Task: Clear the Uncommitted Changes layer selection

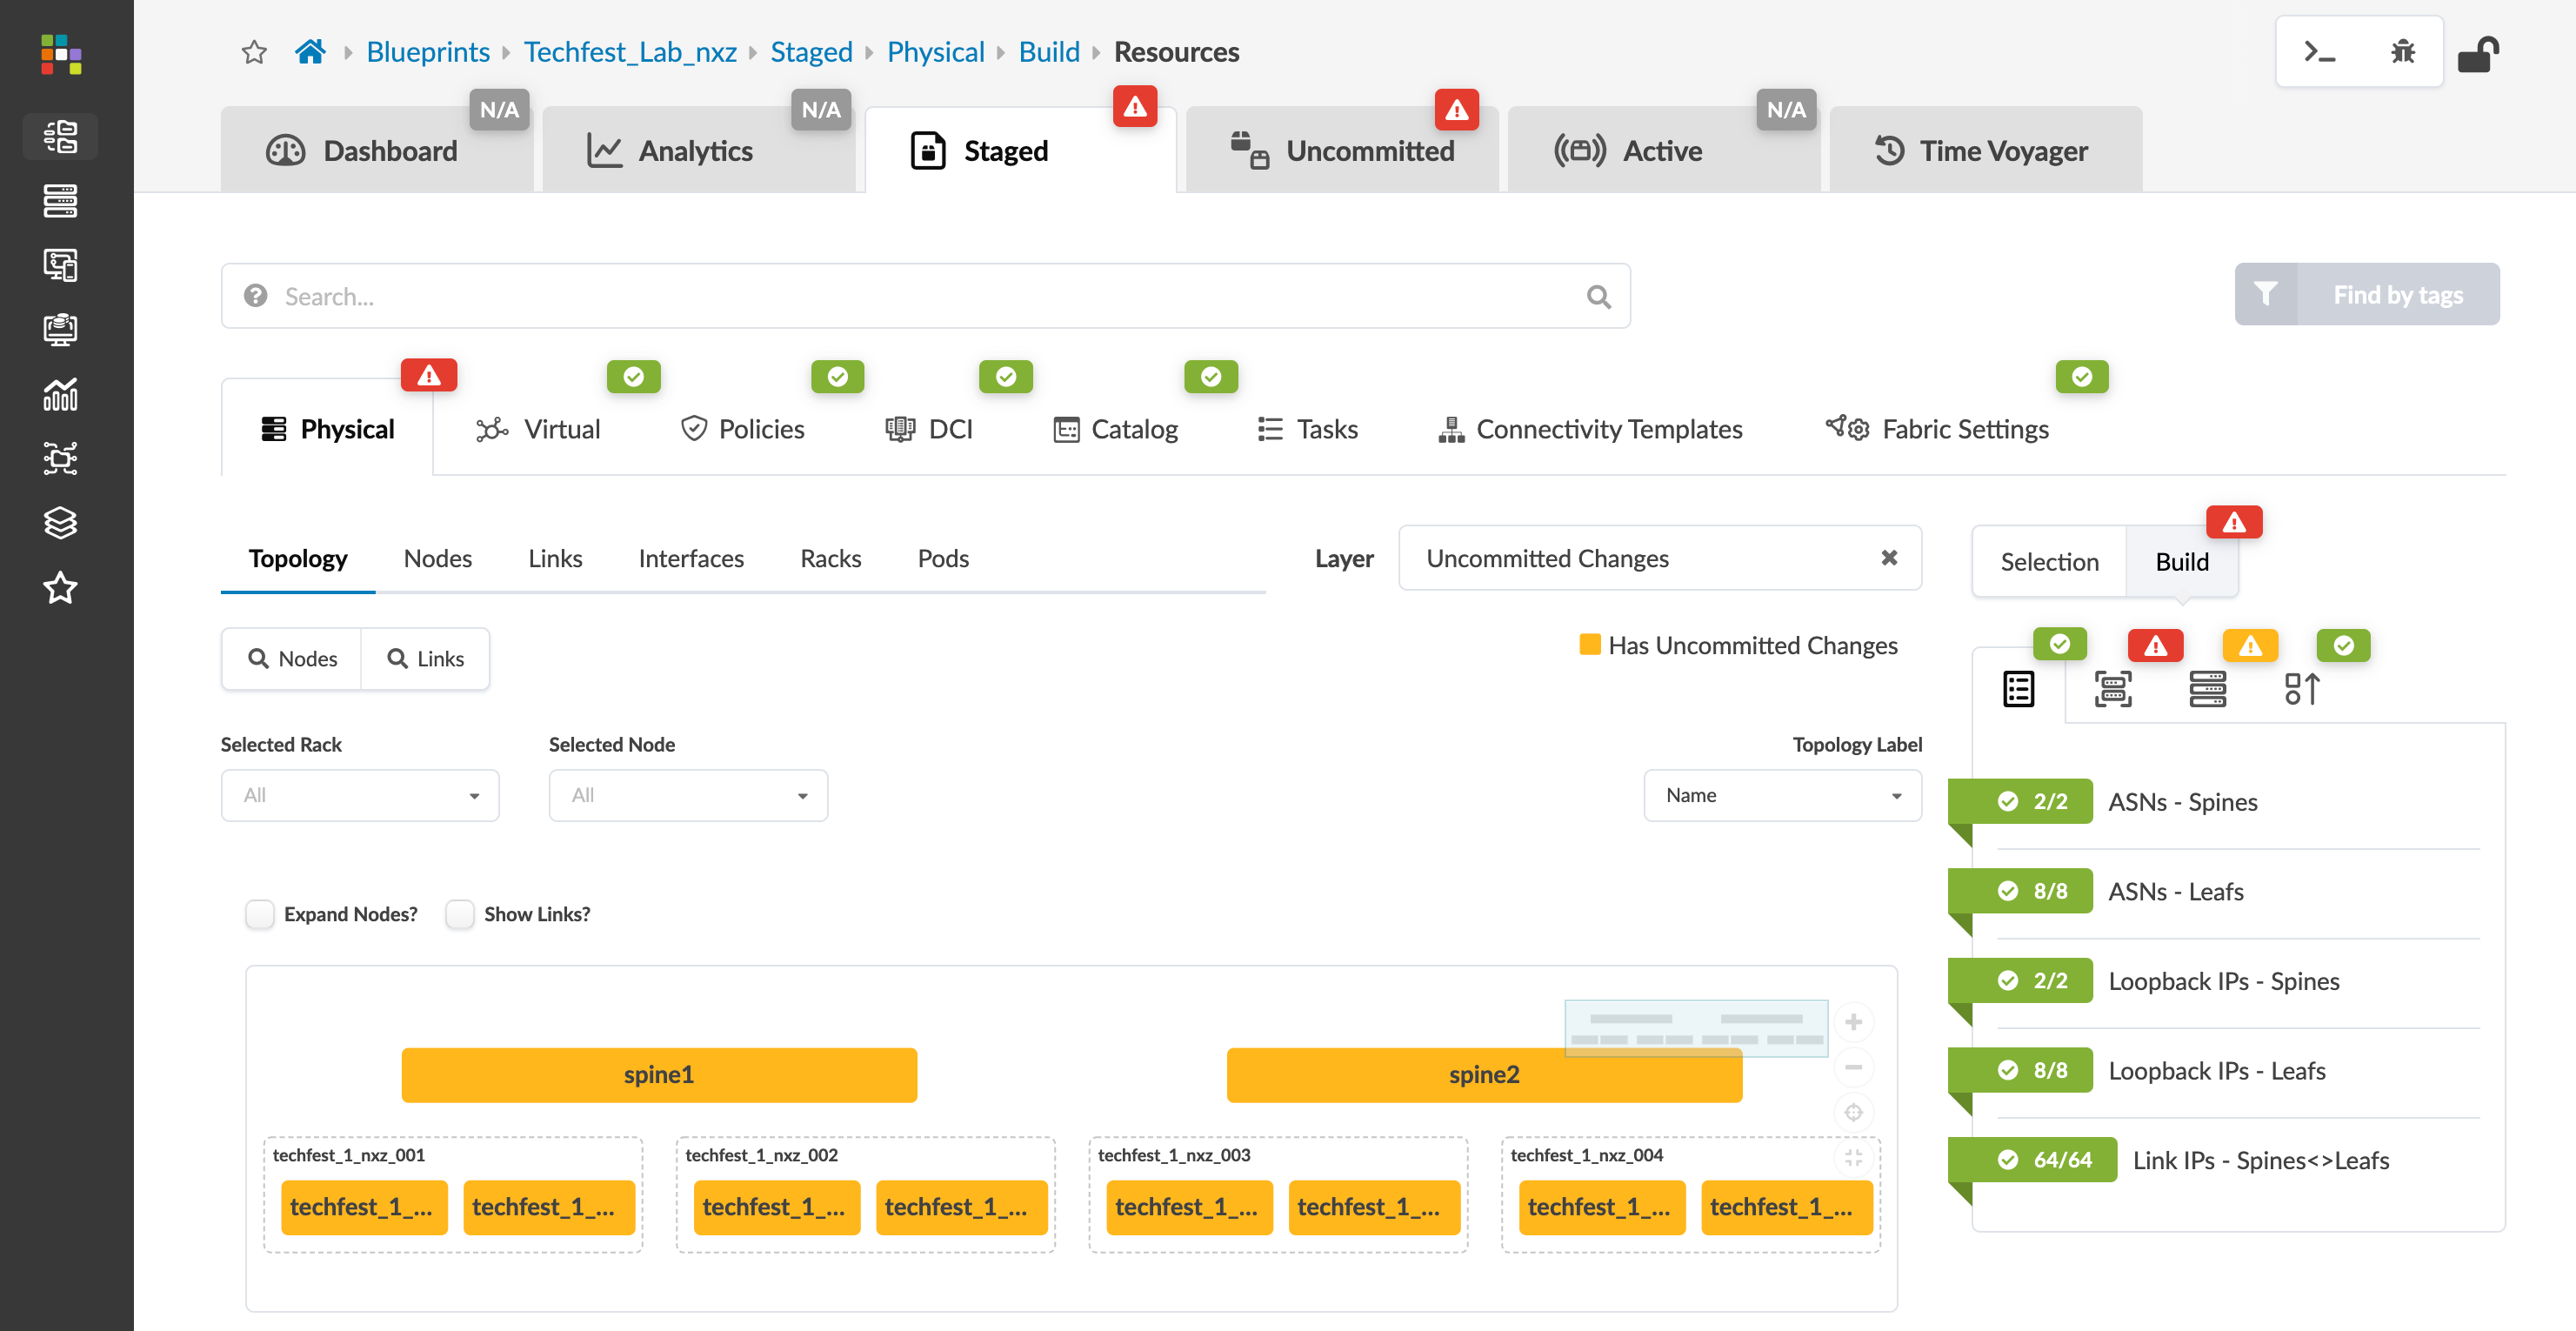Action: click(x=1889, y=558)
